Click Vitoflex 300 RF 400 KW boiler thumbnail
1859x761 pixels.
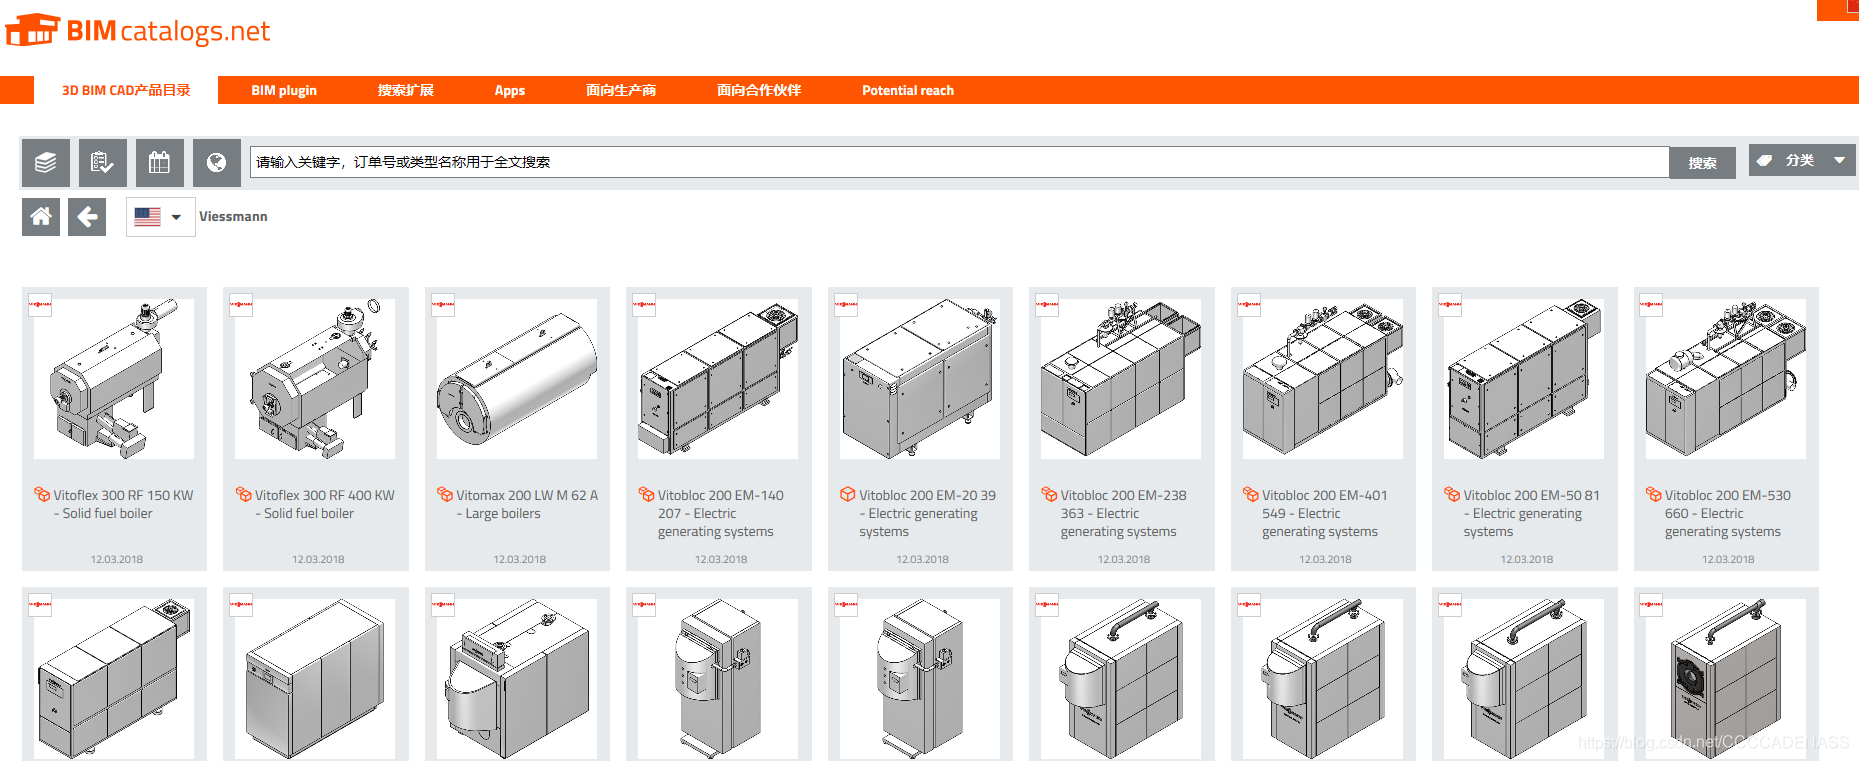[315, 379]
